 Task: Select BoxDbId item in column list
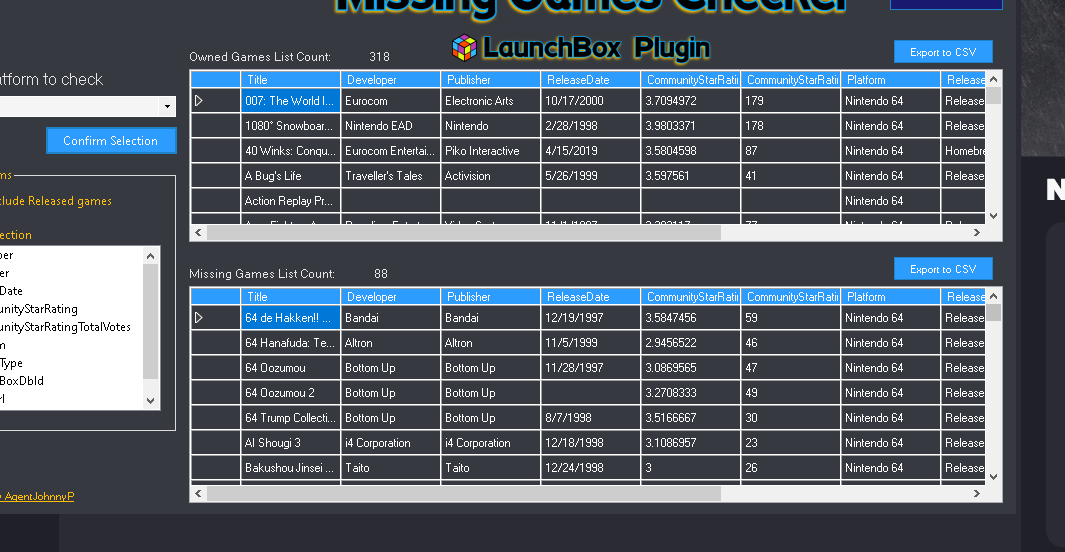click(x=22, y=381)
